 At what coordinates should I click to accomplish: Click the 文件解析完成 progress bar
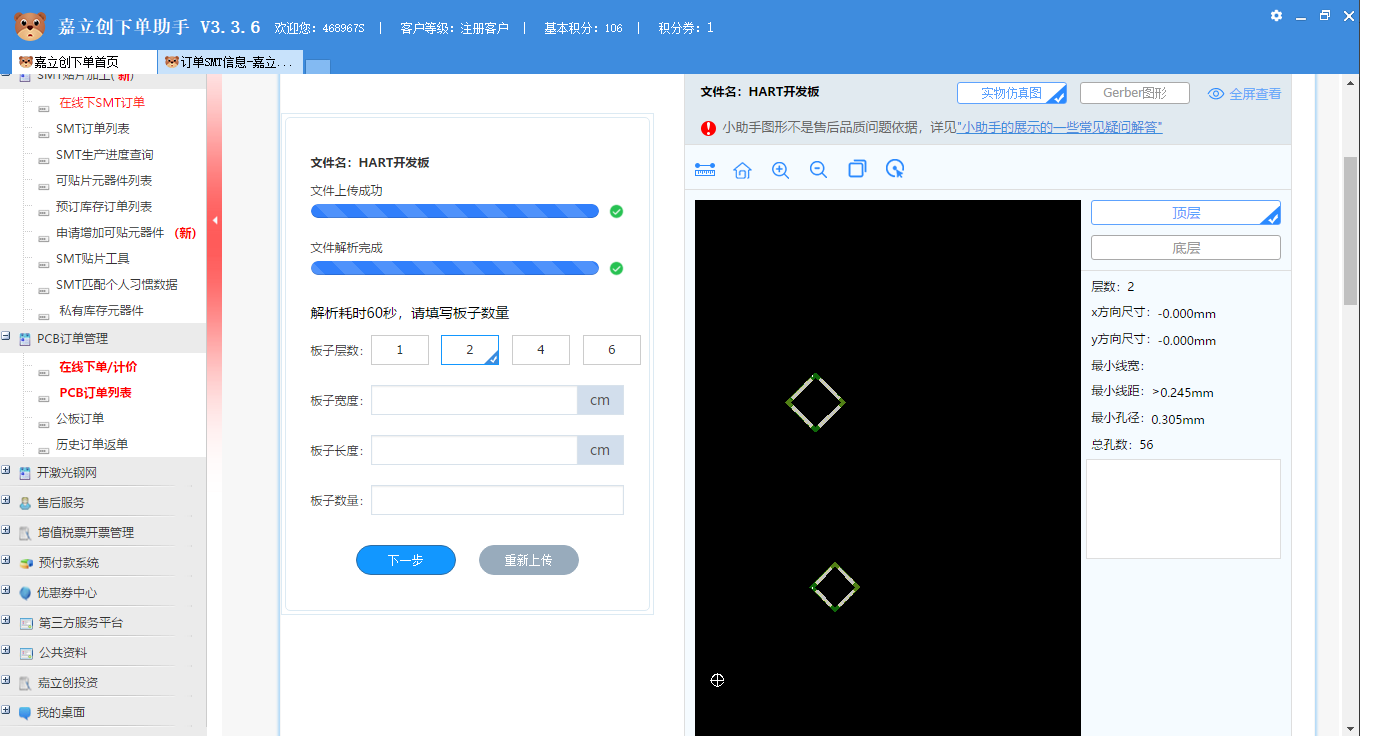point(455,268)
